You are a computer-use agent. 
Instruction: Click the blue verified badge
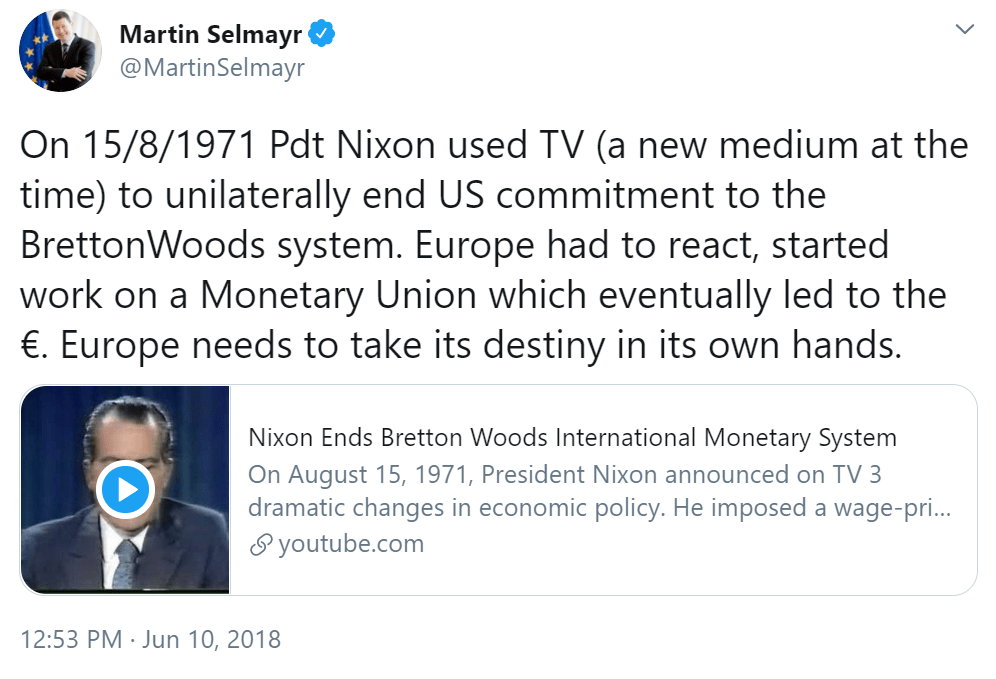322,34
